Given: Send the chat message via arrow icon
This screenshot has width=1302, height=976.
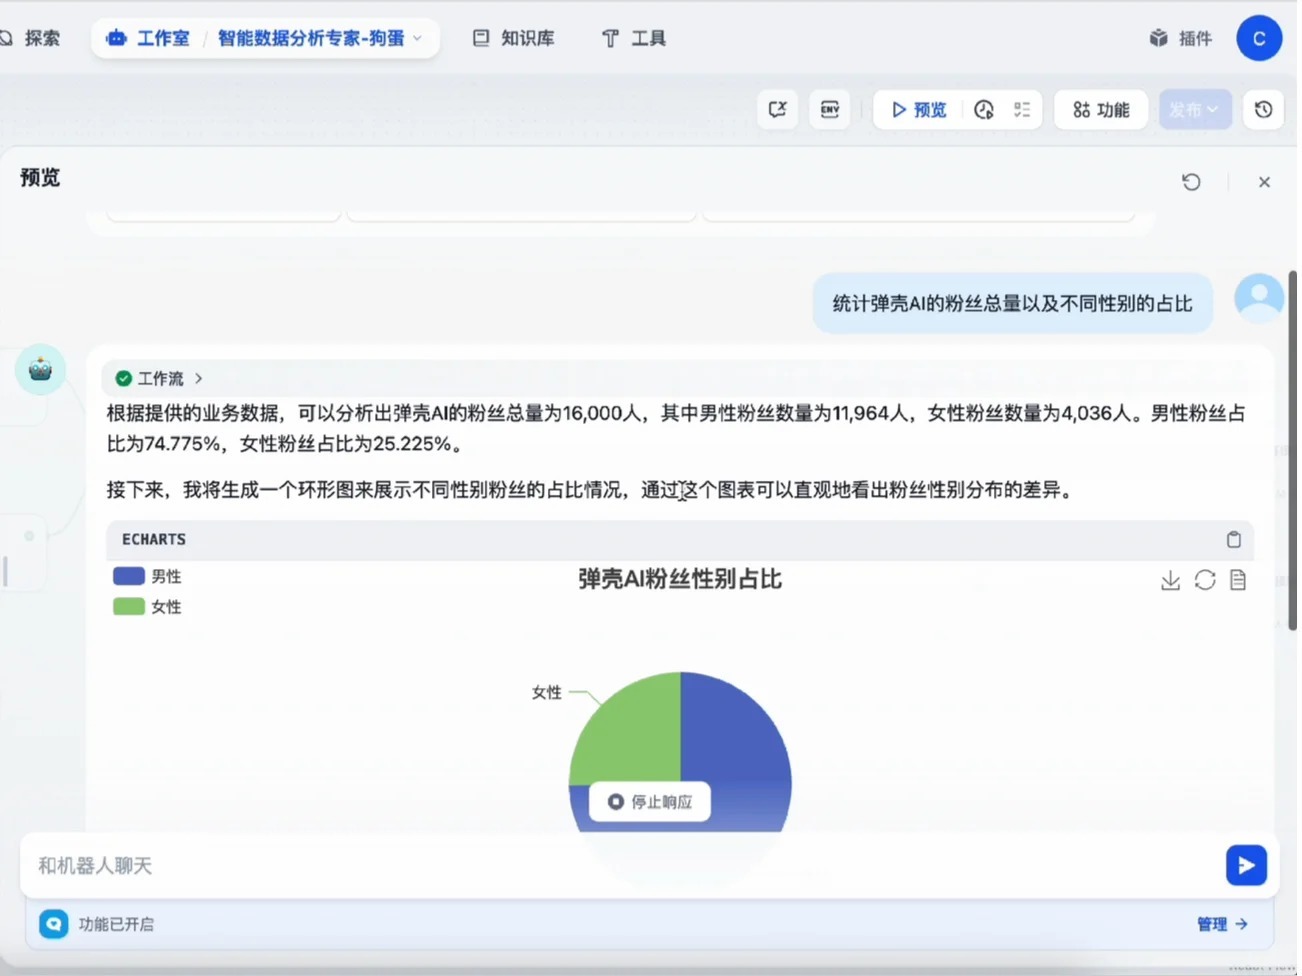Looking at the screenshot, I should [1246, 865].
